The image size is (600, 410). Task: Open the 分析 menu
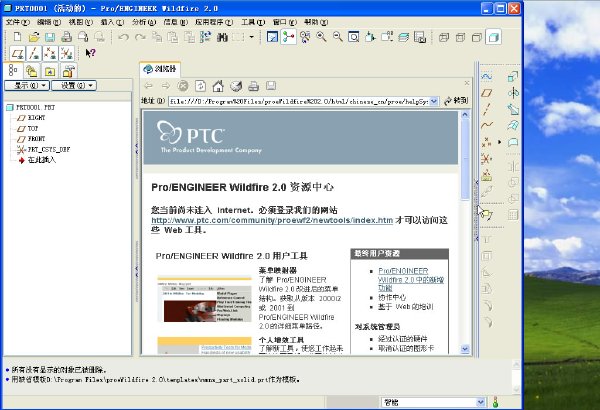click(144, 22)
